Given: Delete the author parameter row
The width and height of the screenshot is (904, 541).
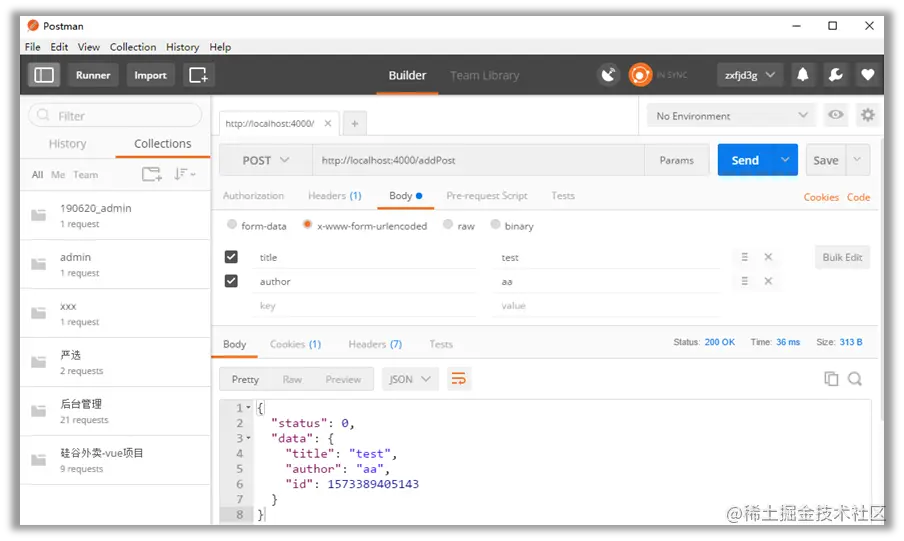Looking at the screenshot, I should tap(768, 281).
